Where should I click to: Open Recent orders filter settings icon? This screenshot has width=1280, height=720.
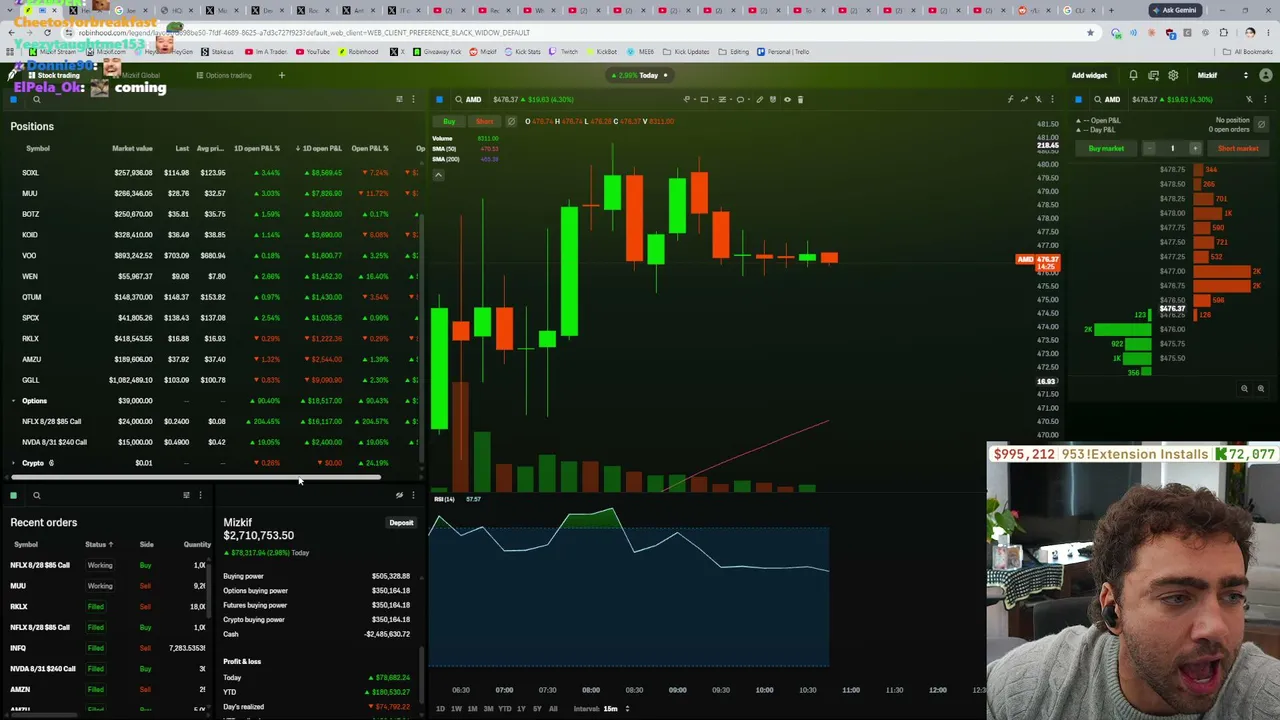coord(186,495)
